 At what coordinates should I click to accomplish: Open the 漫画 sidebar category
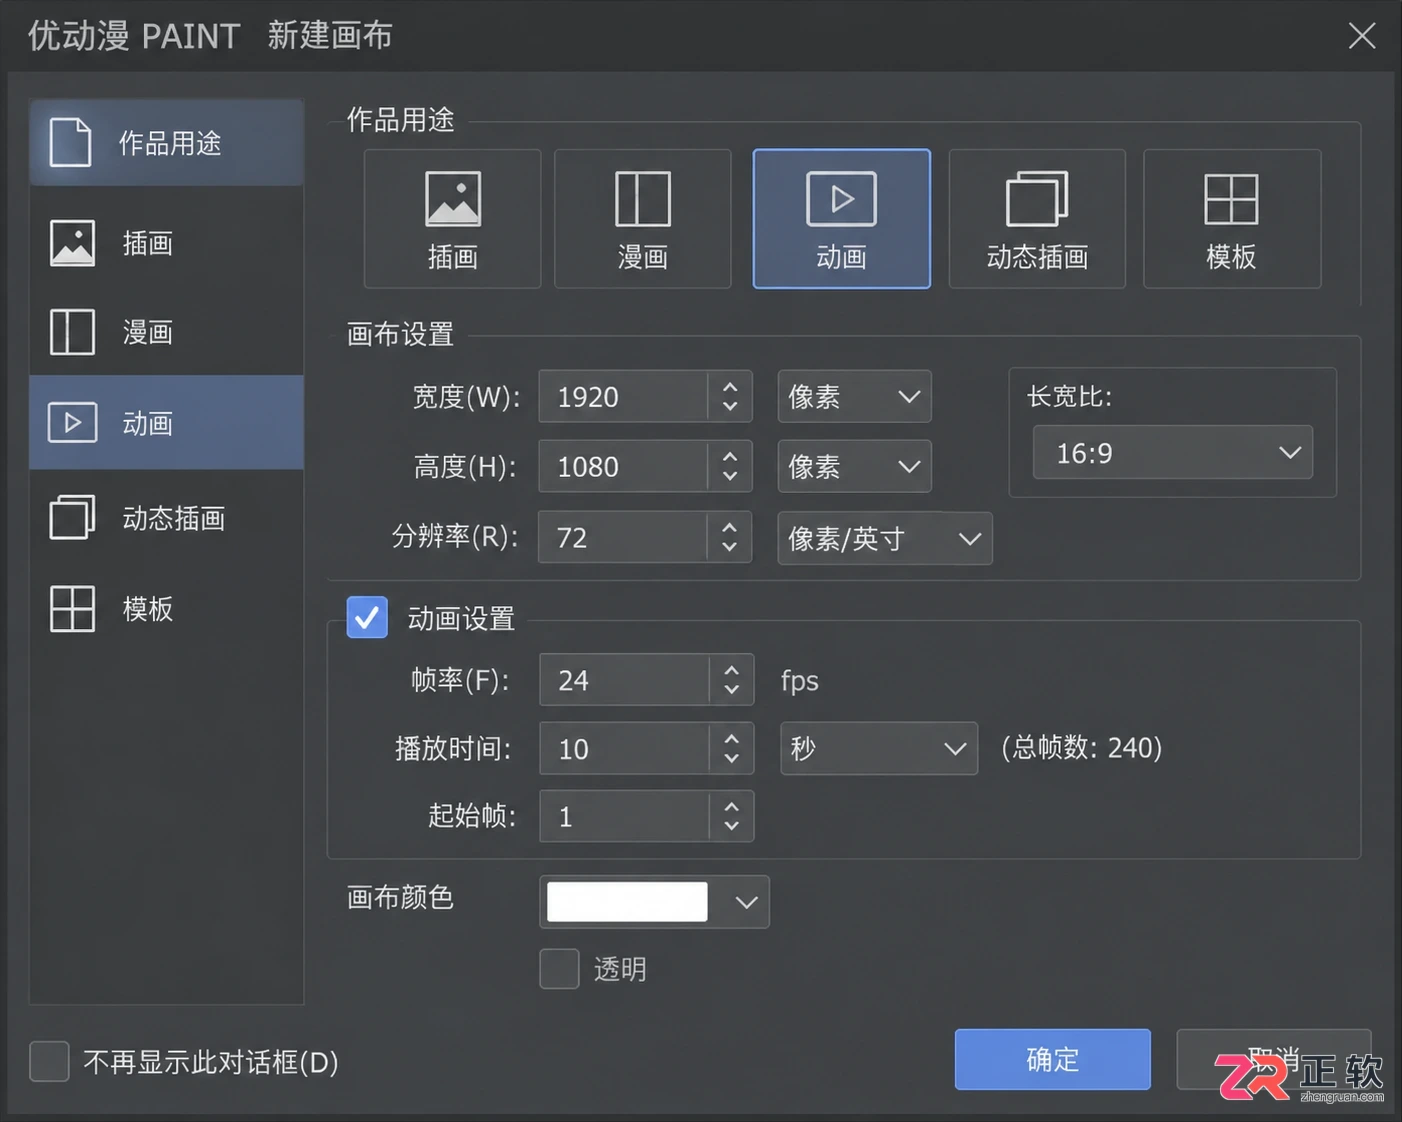tap(167, 332)
